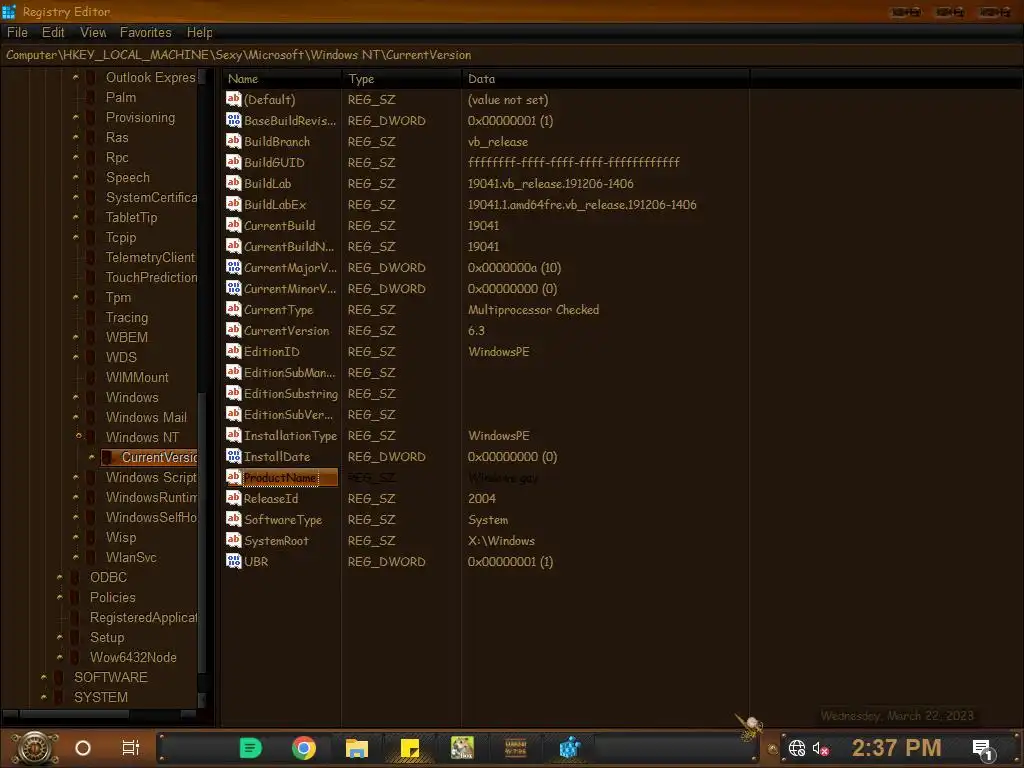This screenshot has width=1024, height=768.
Task: Open the Help menu
Action: click(x=199, y=32)
